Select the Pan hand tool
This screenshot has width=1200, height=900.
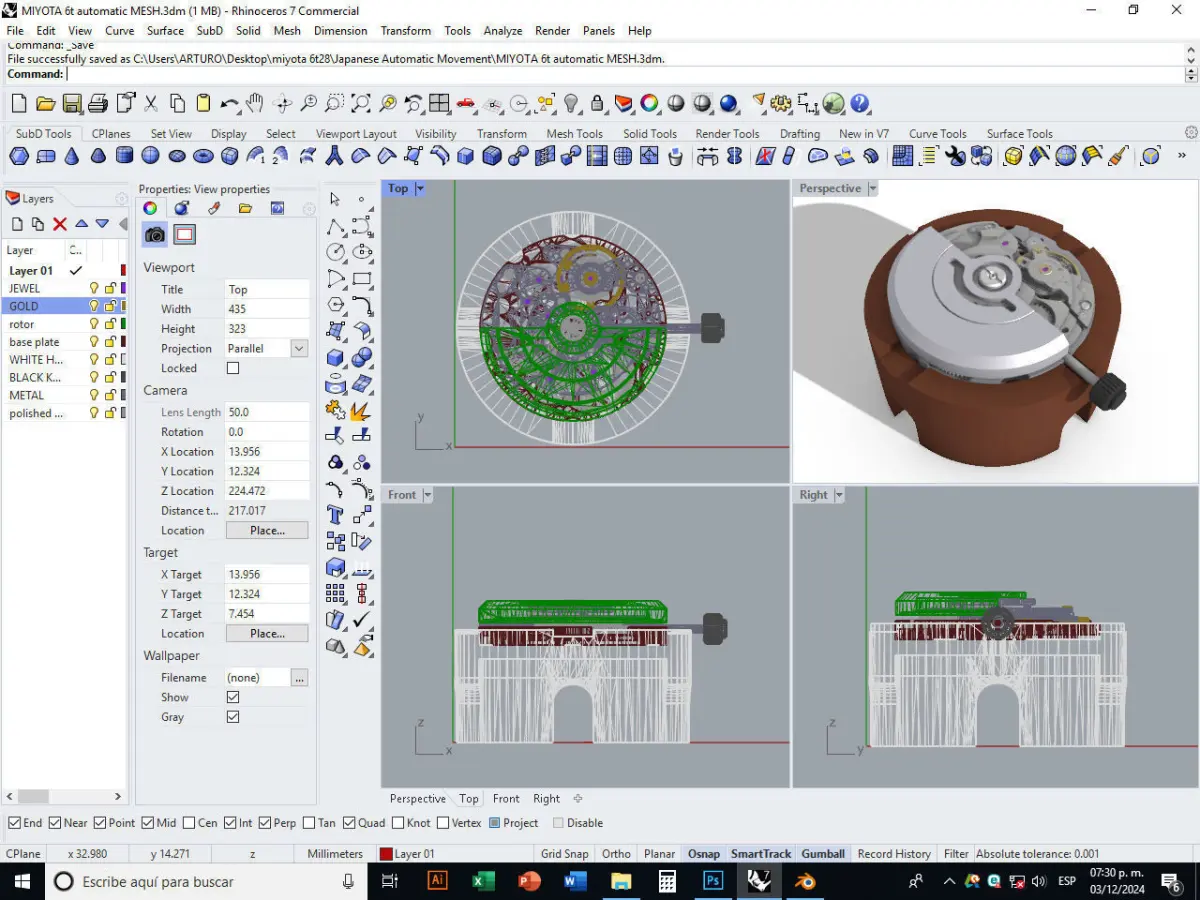click(255, 103)
